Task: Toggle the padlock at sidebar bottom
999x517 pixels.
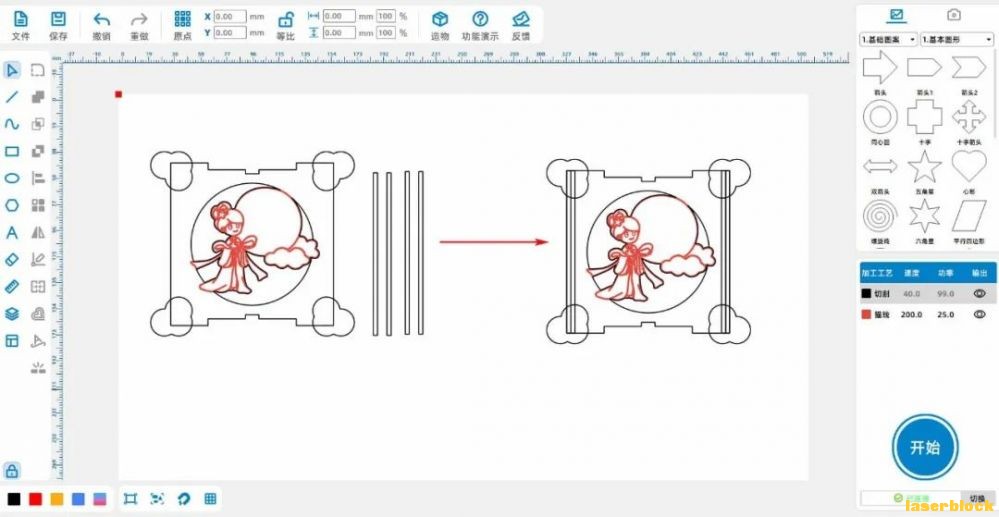Action: (12, 471)
